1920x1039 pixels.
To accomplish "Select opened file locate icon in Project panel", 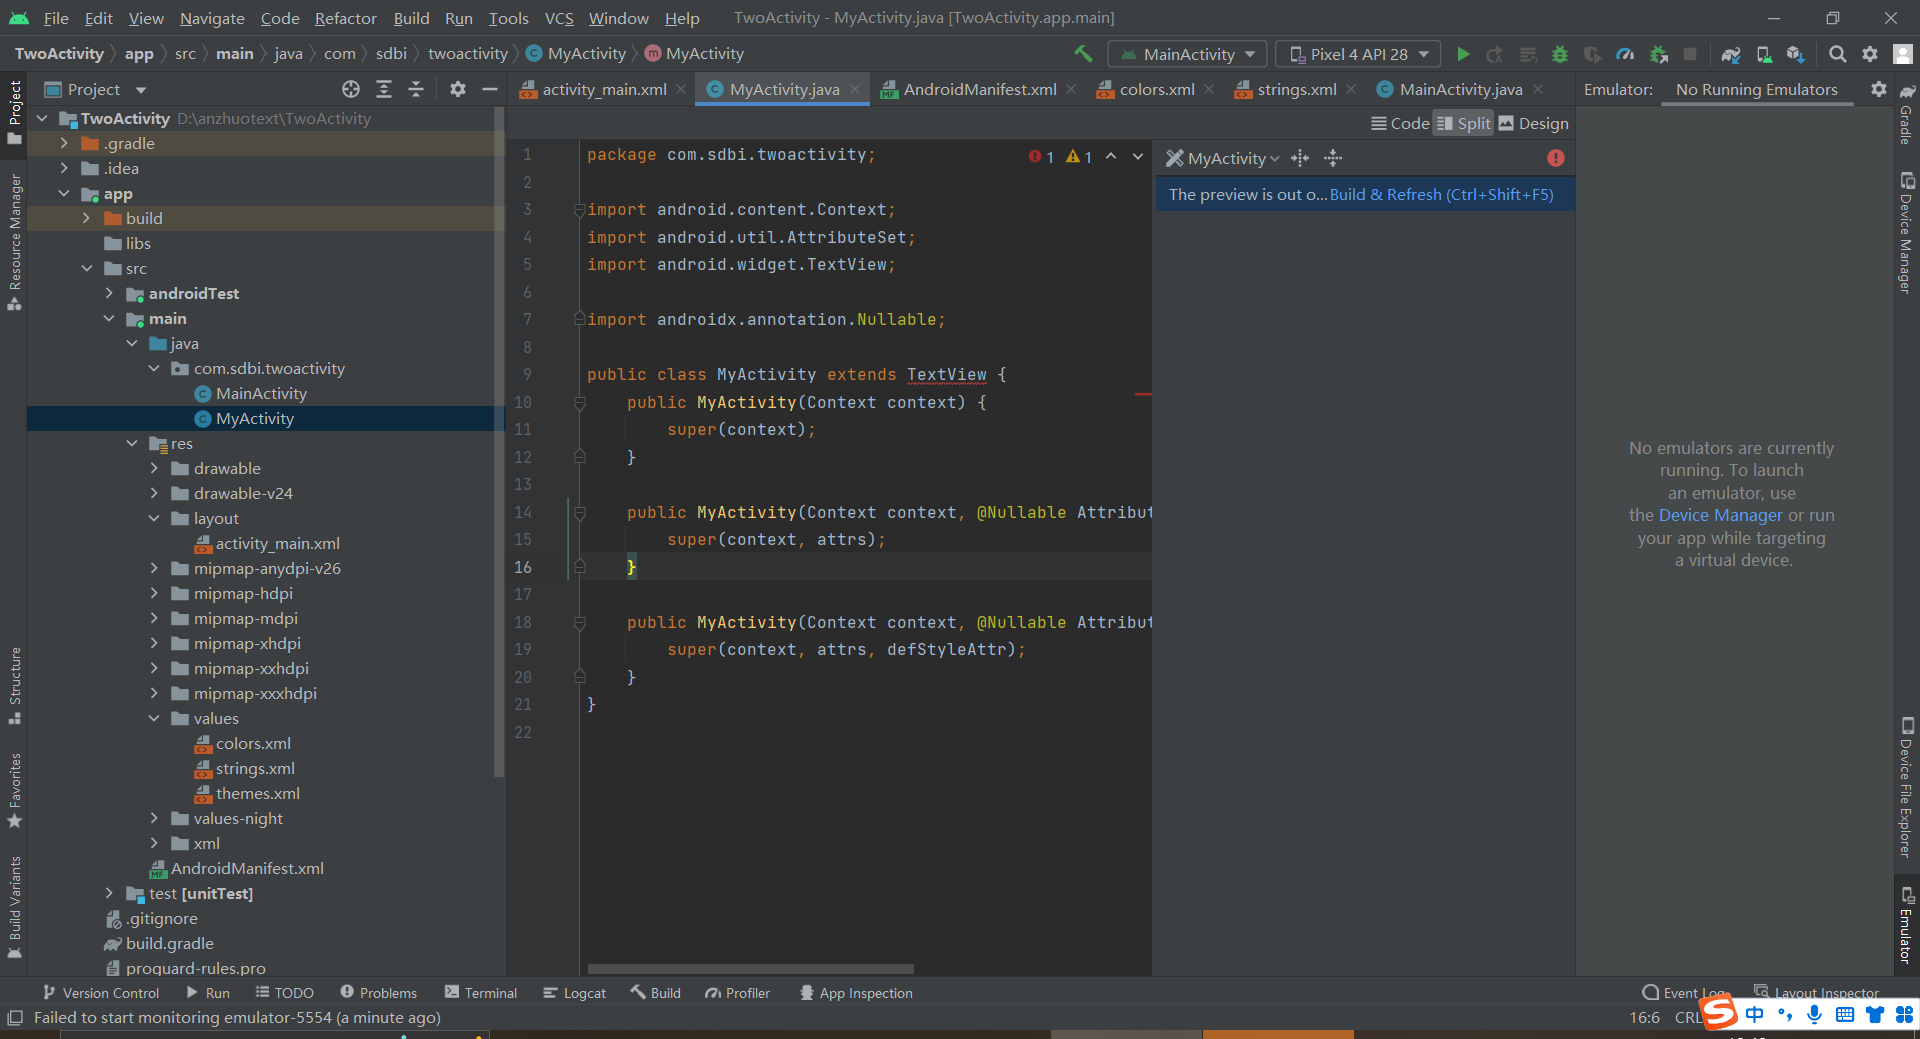I will pos(351,90).
